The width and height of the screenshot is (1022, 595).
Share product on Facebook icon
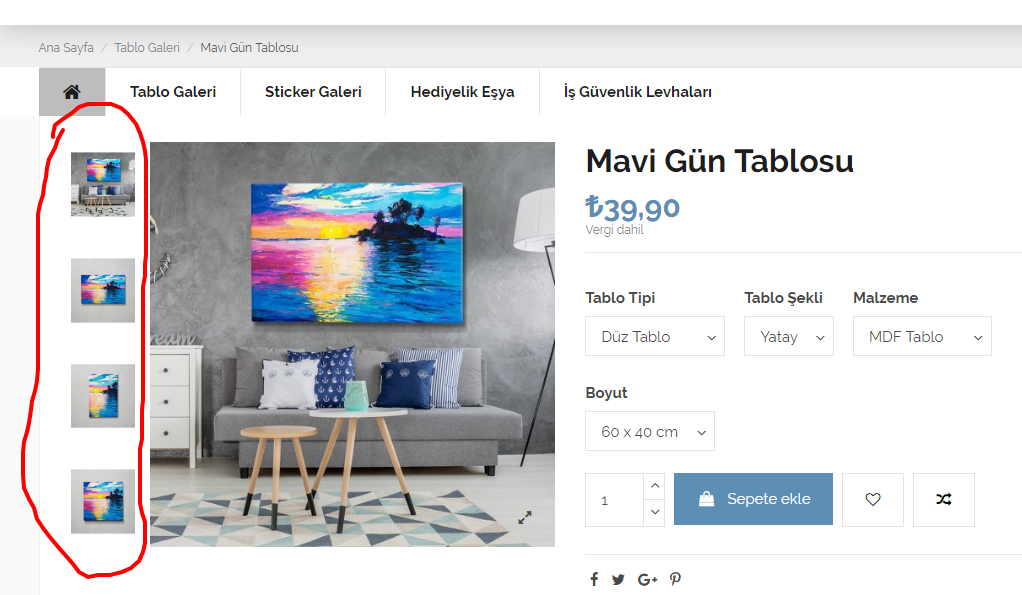[594, 579]
